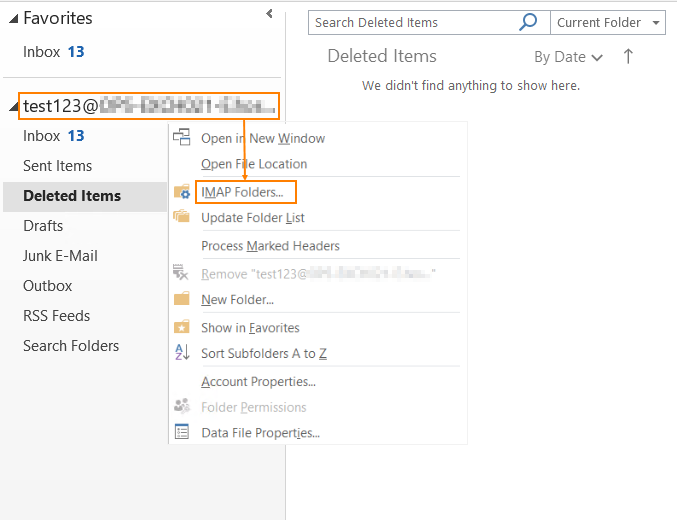Image resolution: width=677 pixels, height=520 pixels.
Task: Reverse sort order with the up arrow
Action: (628, 57)
